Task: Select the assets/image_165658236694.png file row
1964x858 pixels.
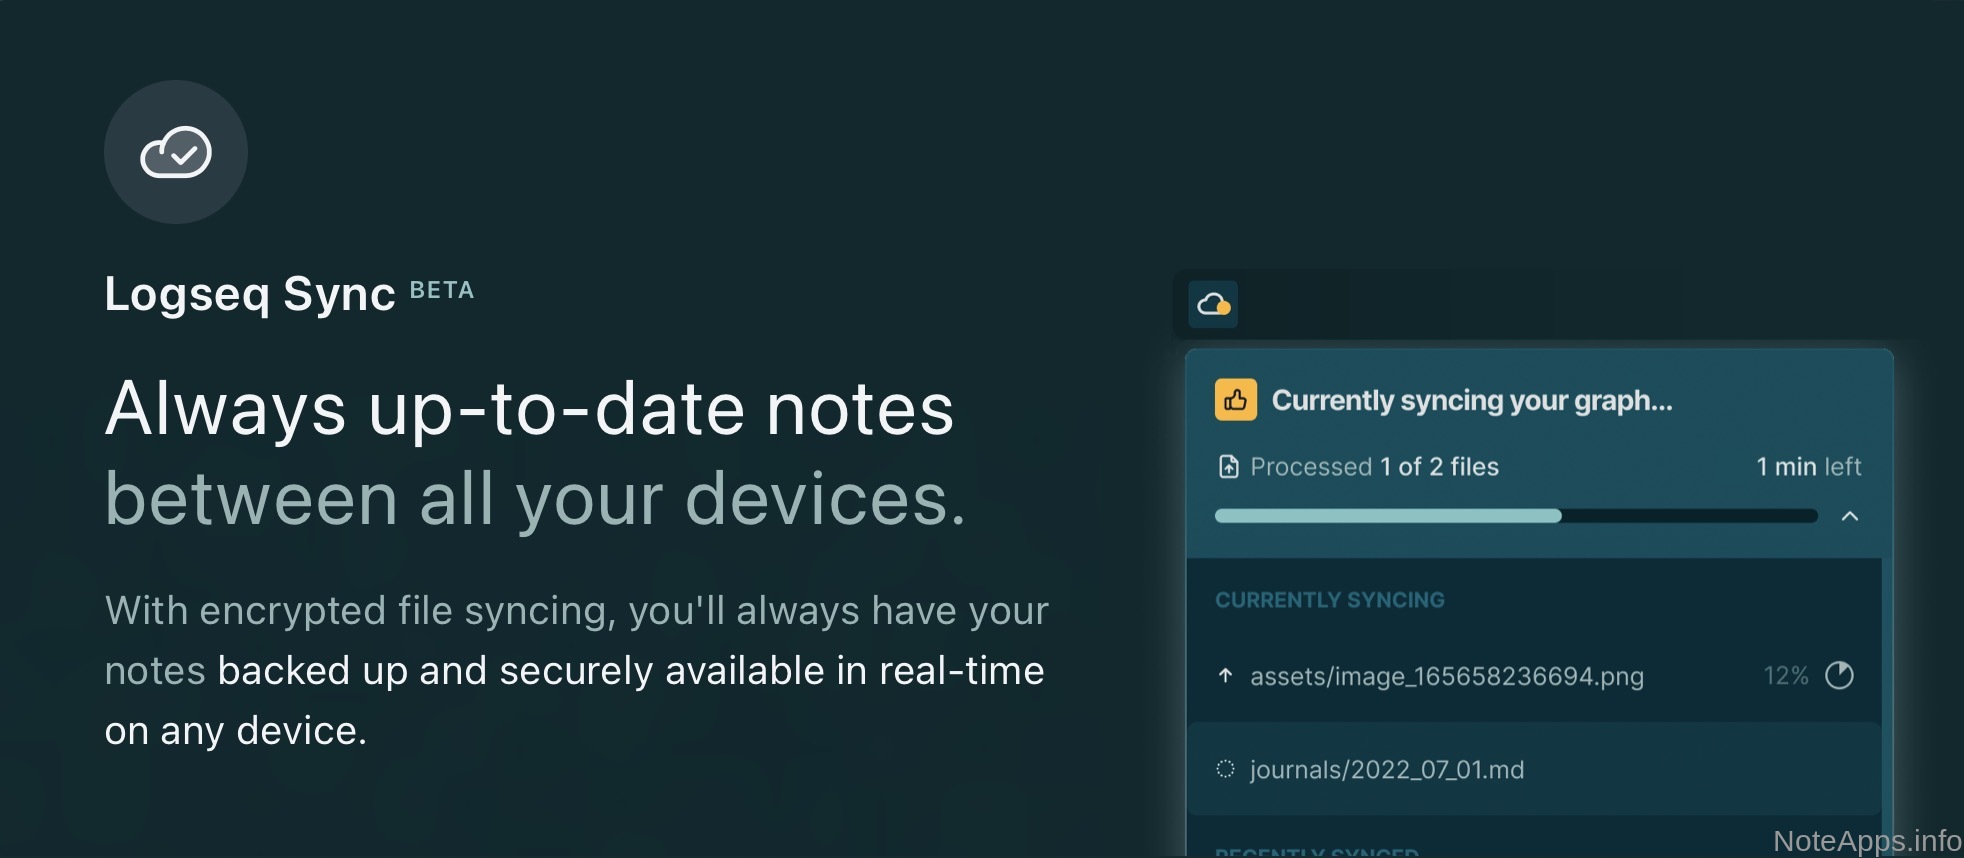Action: [1446, 676]
